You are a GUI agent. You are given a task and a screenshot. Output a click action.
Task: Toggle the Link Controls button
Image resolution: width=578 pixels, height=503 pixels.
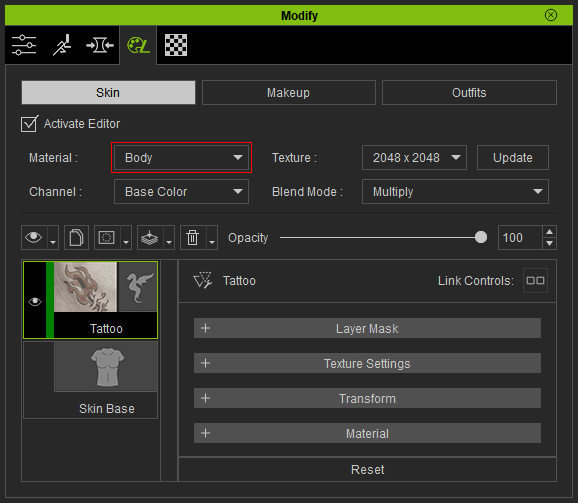point(535,281)
